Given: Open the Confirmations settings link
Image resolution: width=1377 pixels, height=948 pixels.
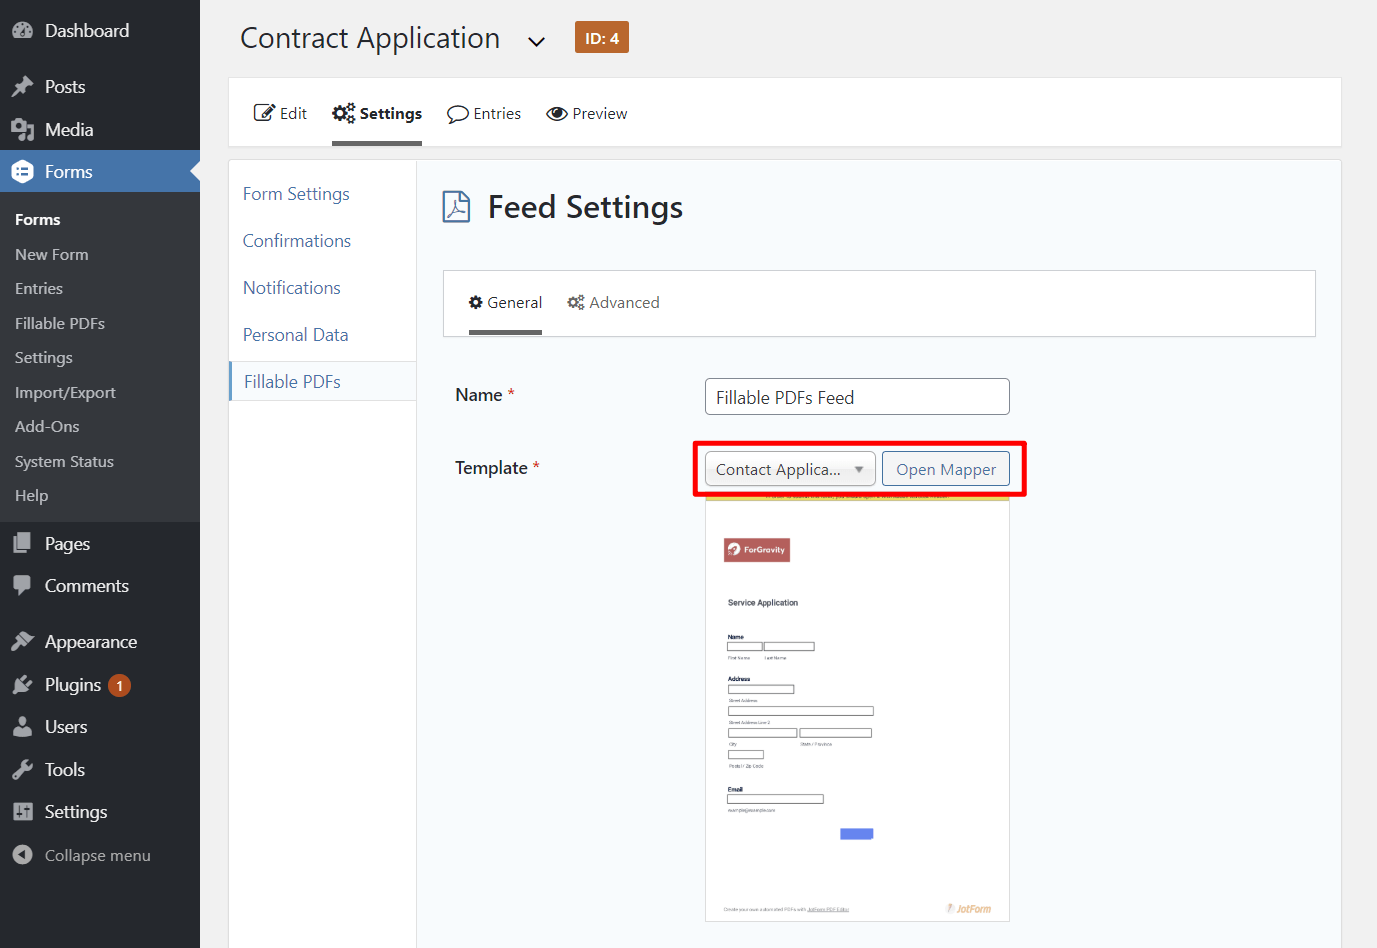Looking at the screenshot, I should (x=296, y=240).
